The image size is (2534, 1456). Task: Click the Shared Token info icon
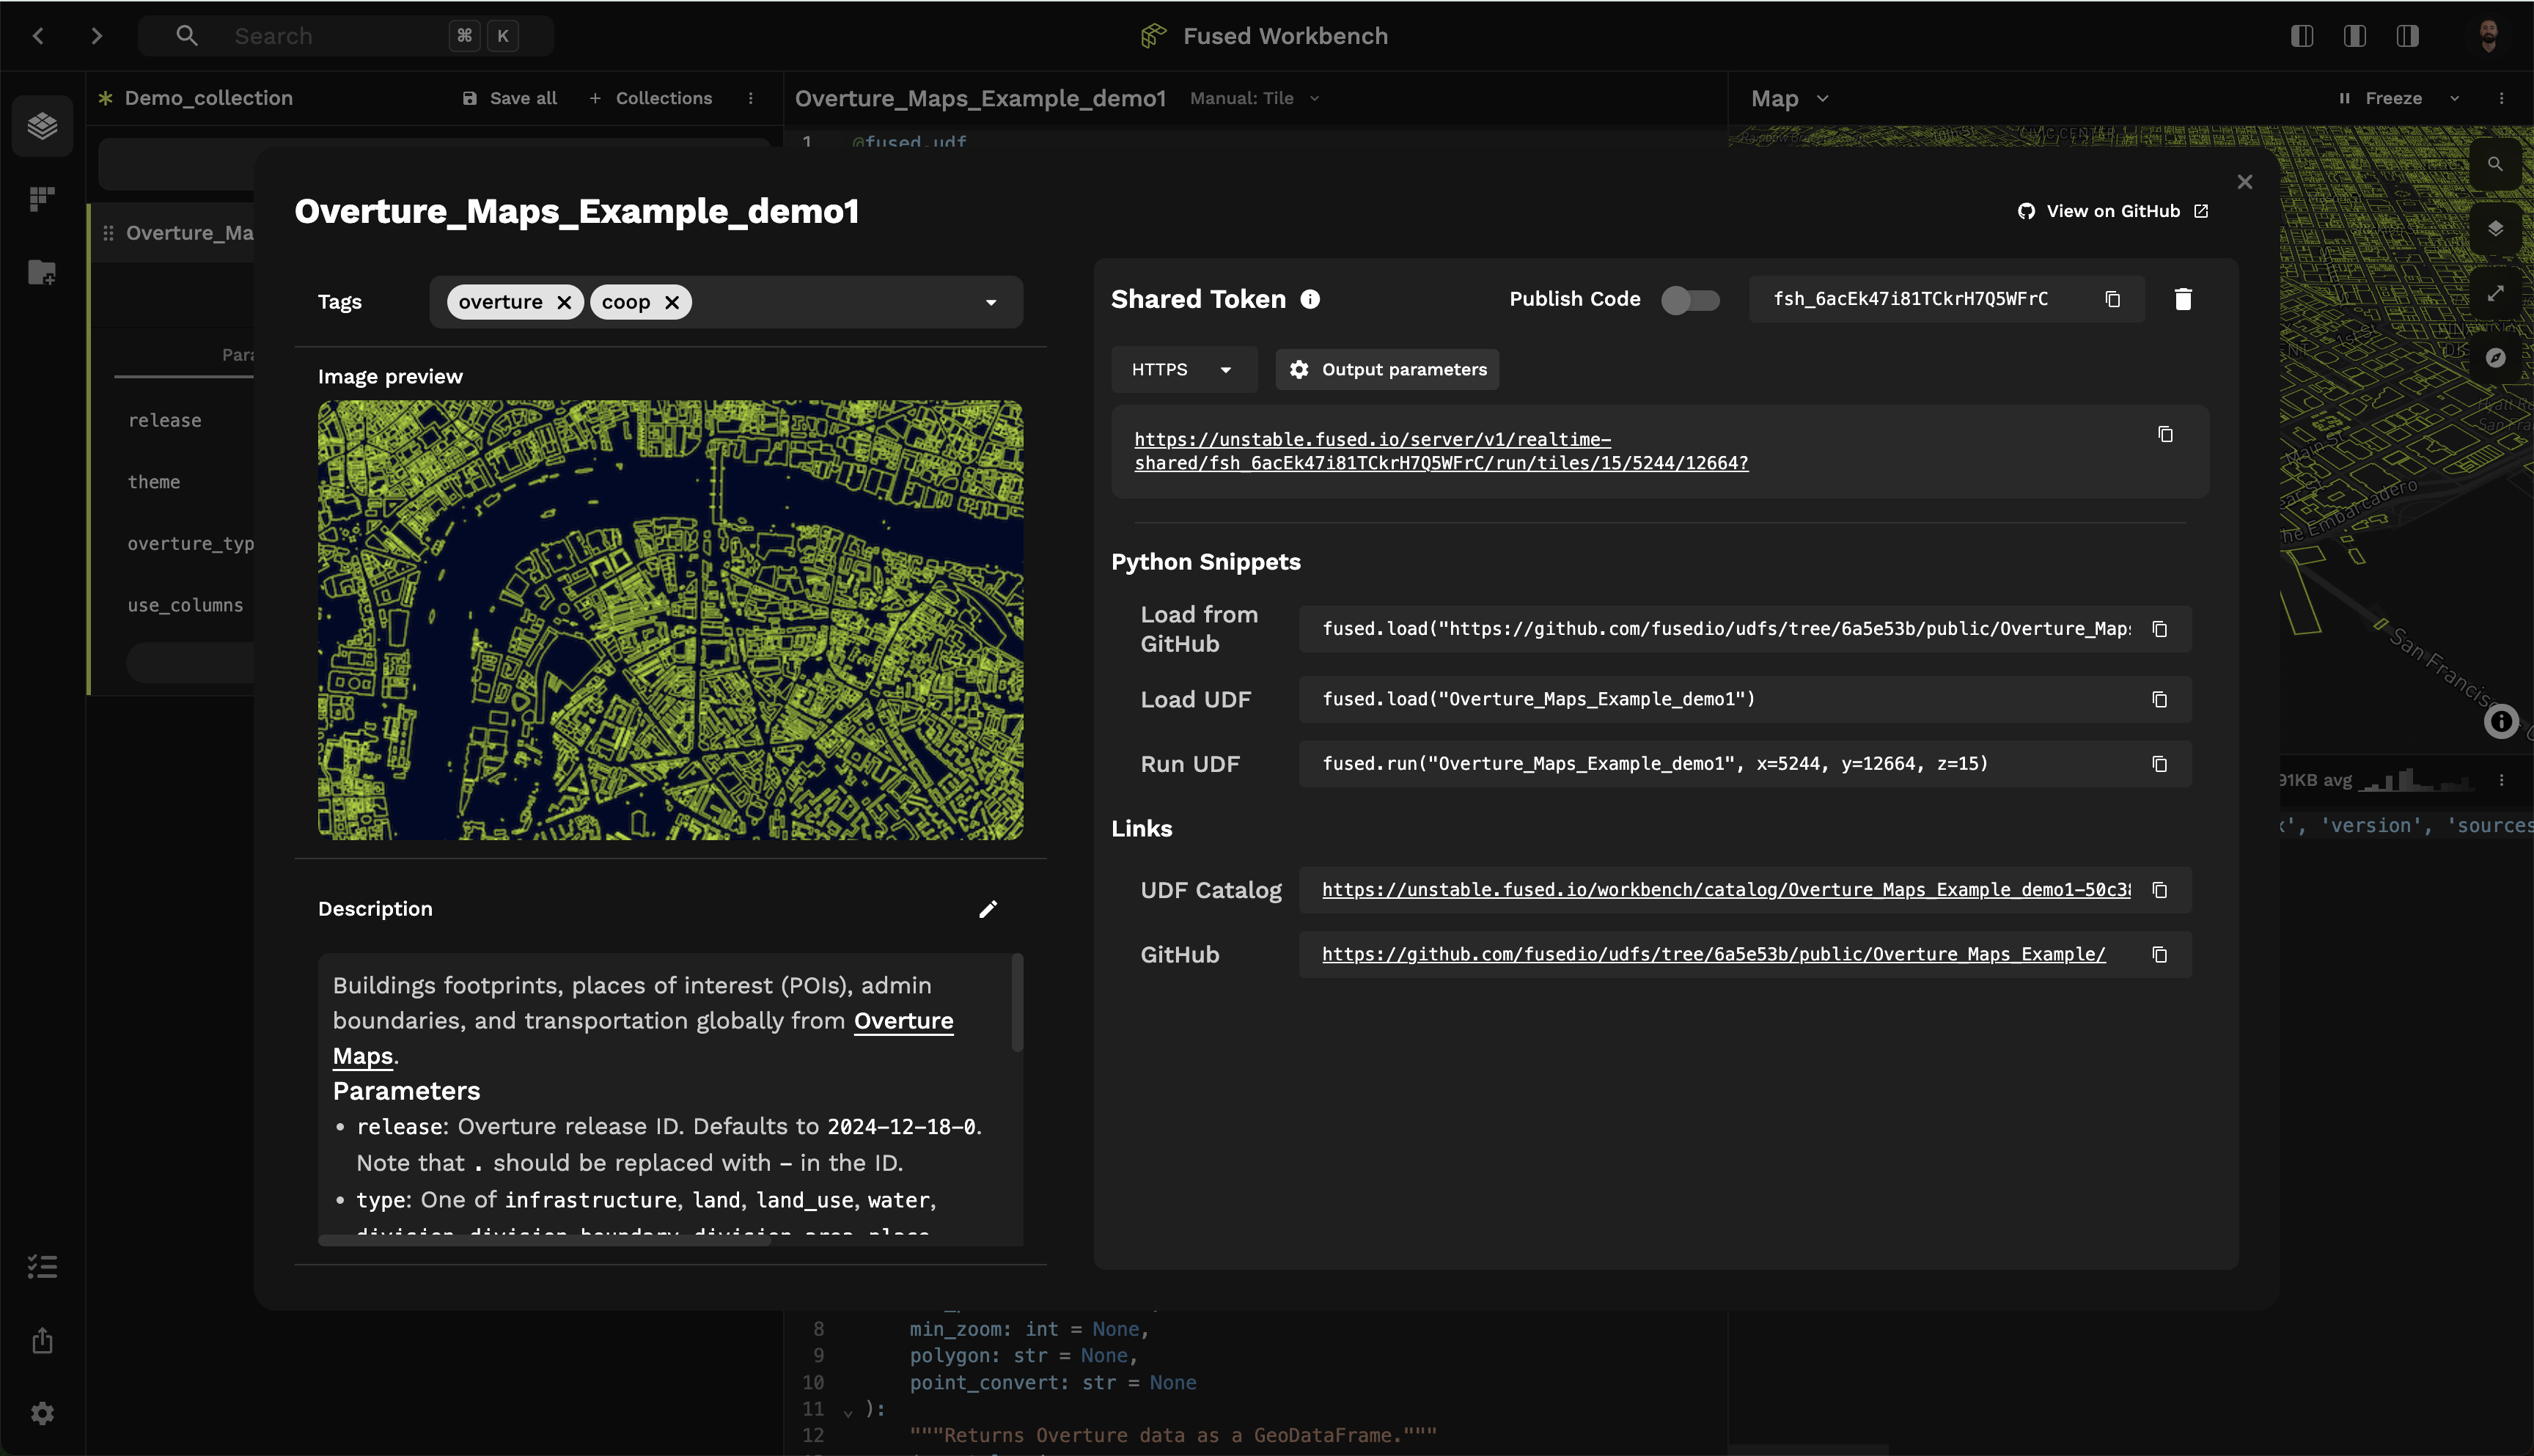coord(1310,299)
